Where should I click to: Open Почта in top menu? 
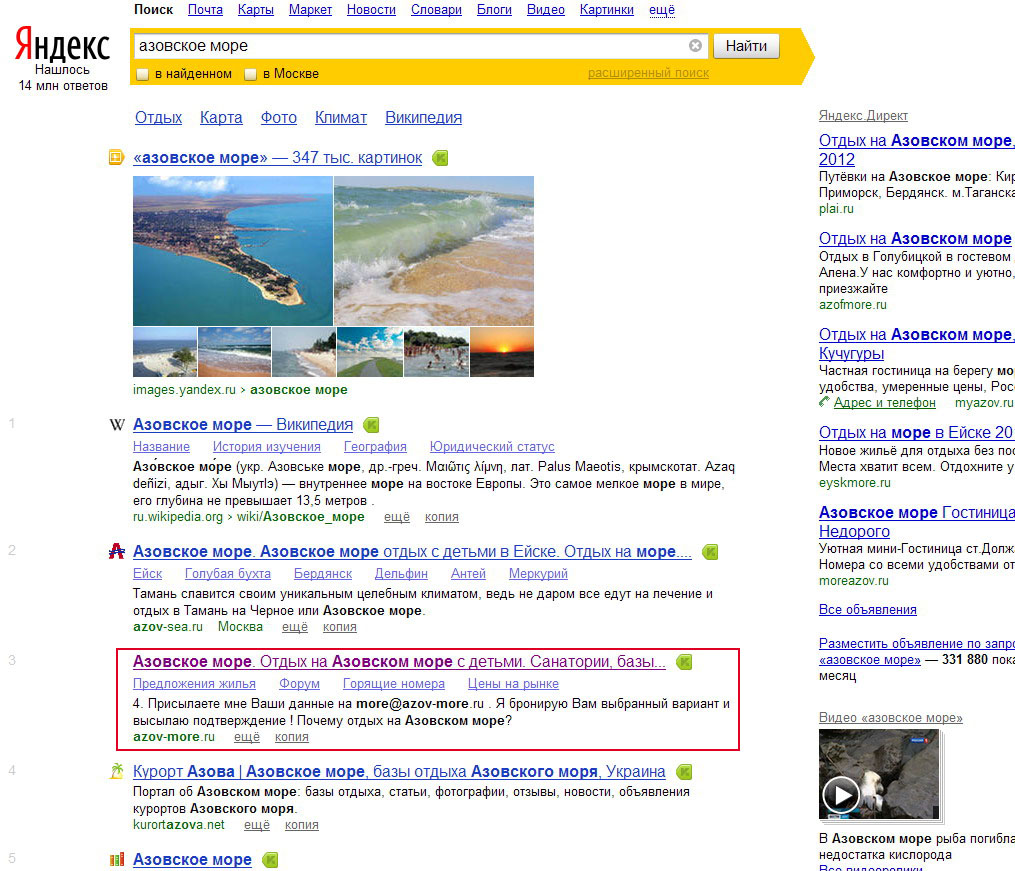pyautogui.click(x=205, y=10)
